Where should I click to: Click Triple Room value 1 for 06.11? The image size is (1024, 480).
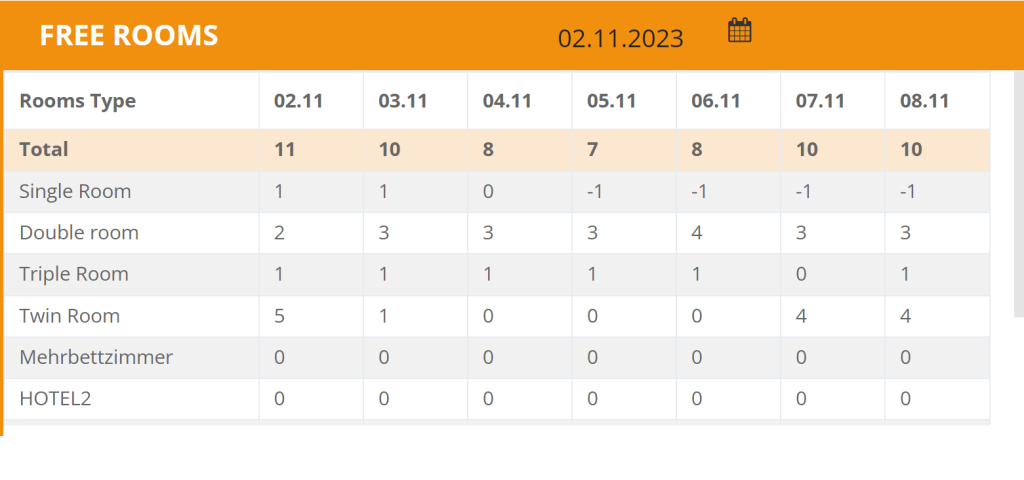pos(697,274)
